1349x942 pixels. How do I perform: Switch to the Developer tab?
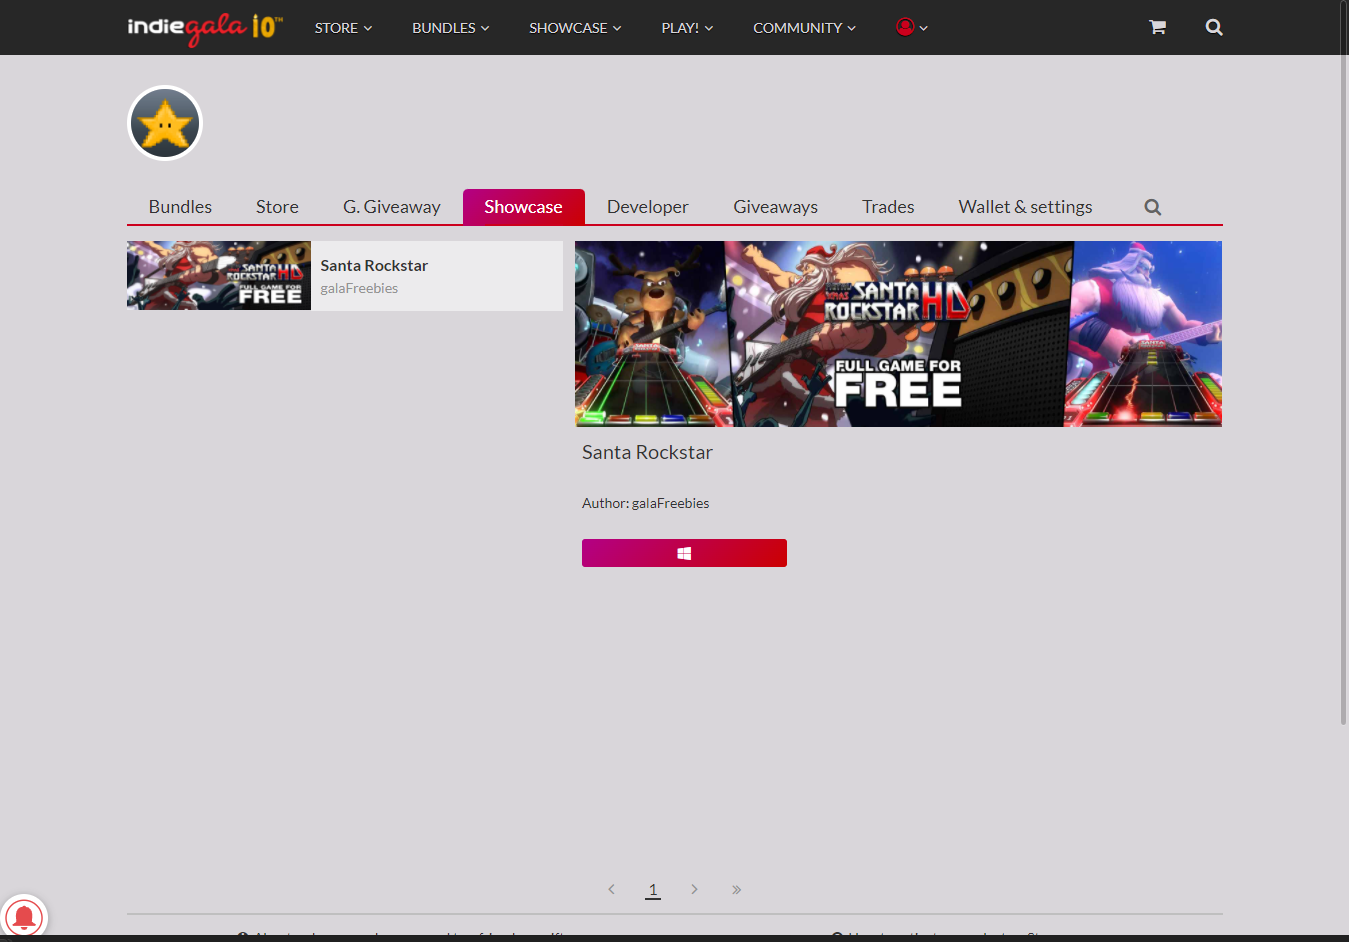pos(647,207)
